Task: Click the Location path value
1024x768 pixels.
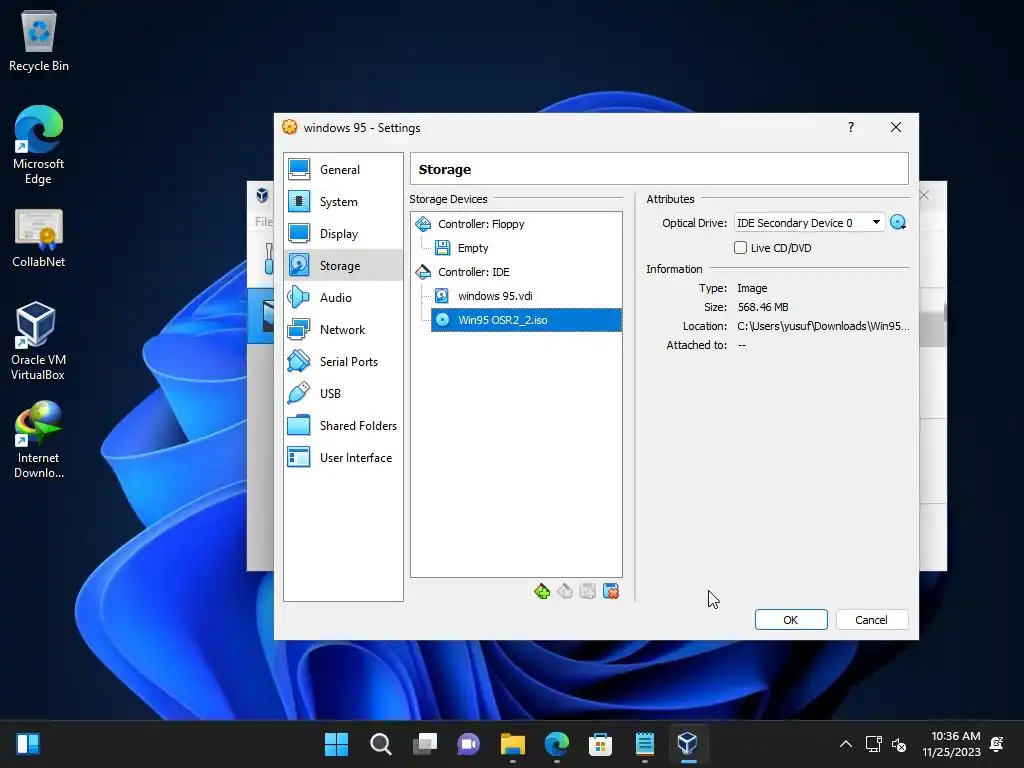Action: coord(823,326)
